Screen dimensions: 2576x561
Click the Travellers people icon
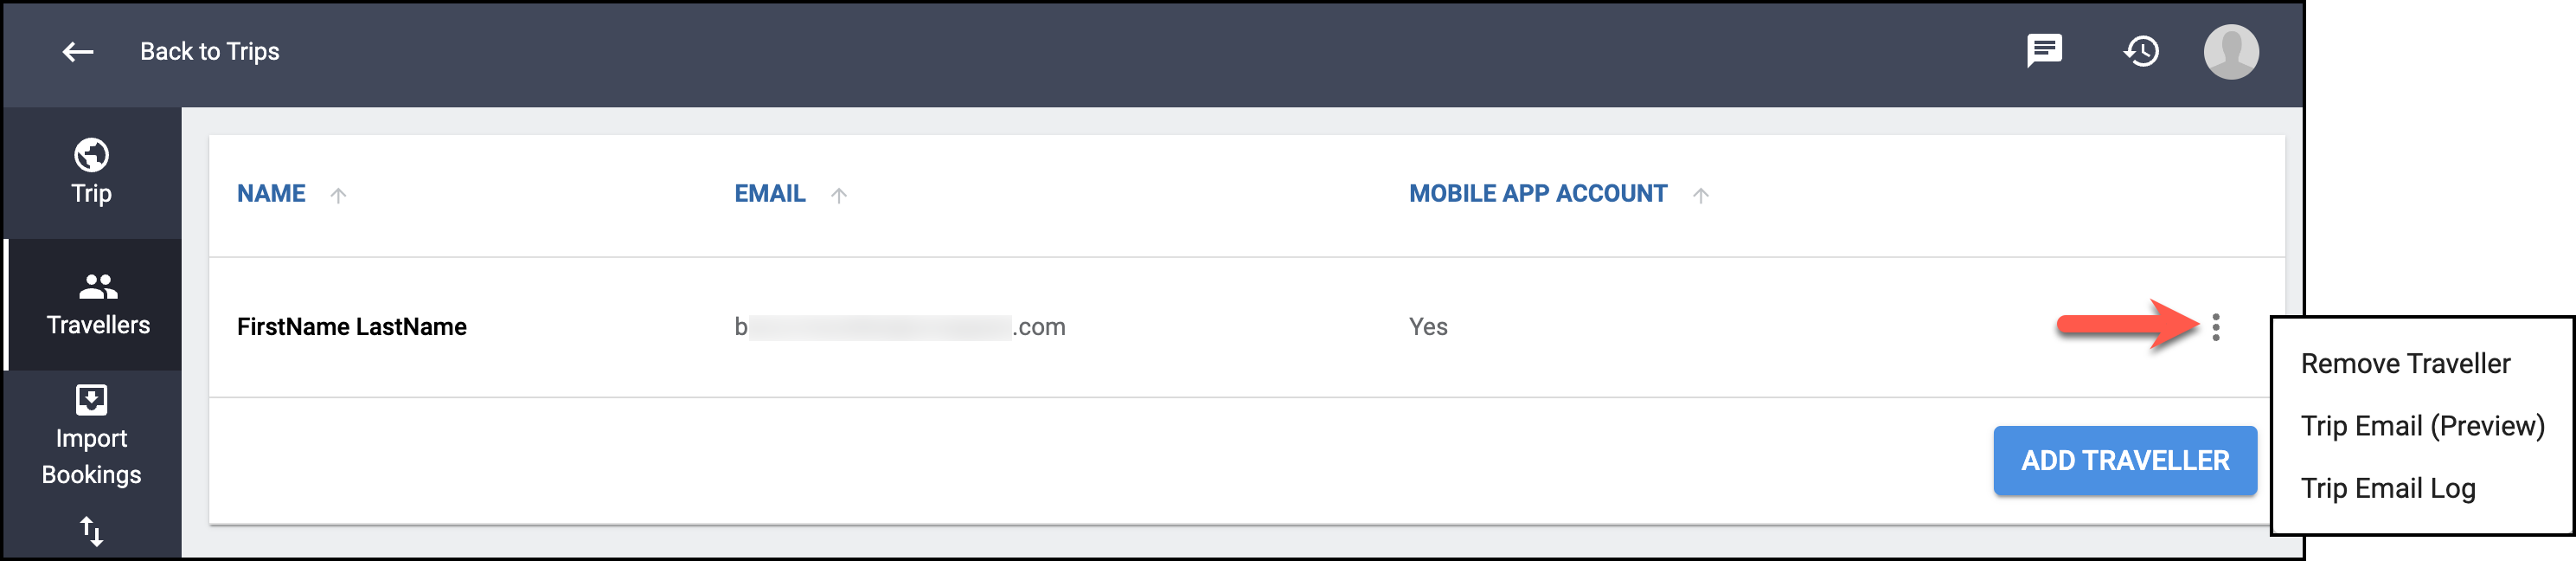coord(98,287)
